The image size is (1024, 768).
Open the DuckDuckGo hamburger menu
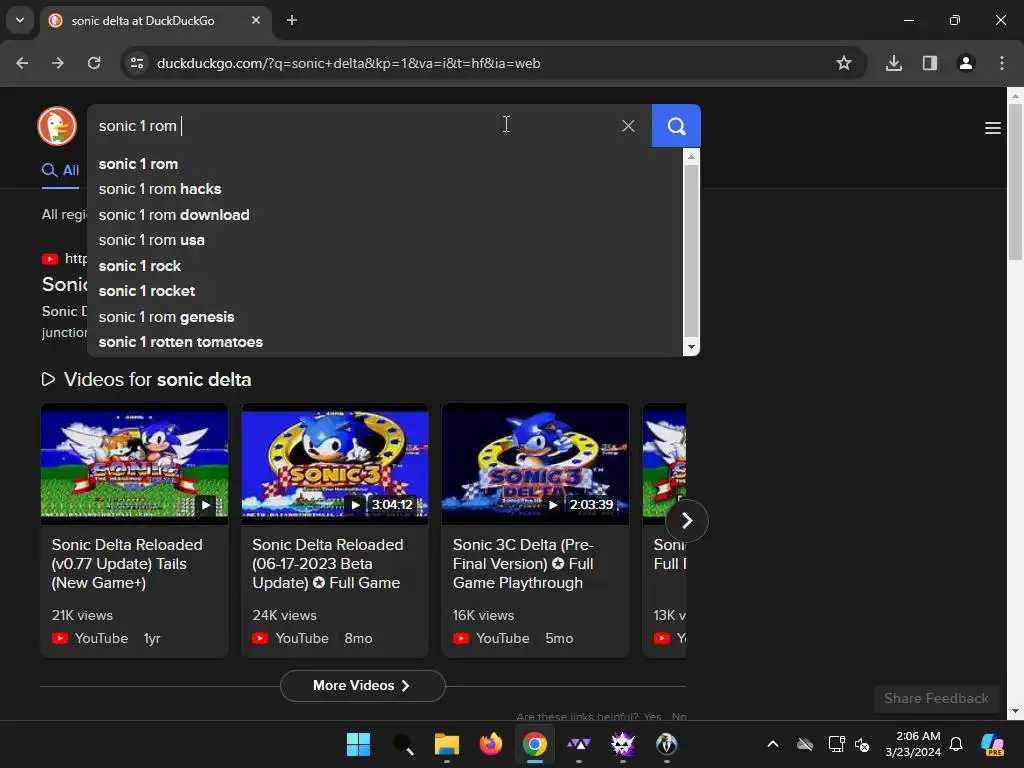point(993,128)
